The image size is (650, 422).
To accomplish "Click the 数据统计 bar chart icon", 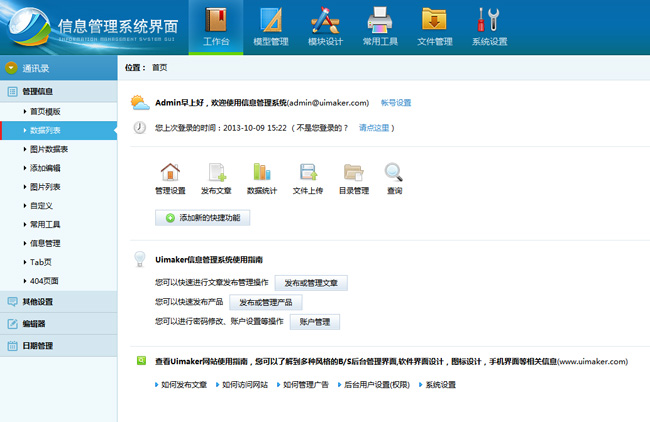I will tap(262, 171).
